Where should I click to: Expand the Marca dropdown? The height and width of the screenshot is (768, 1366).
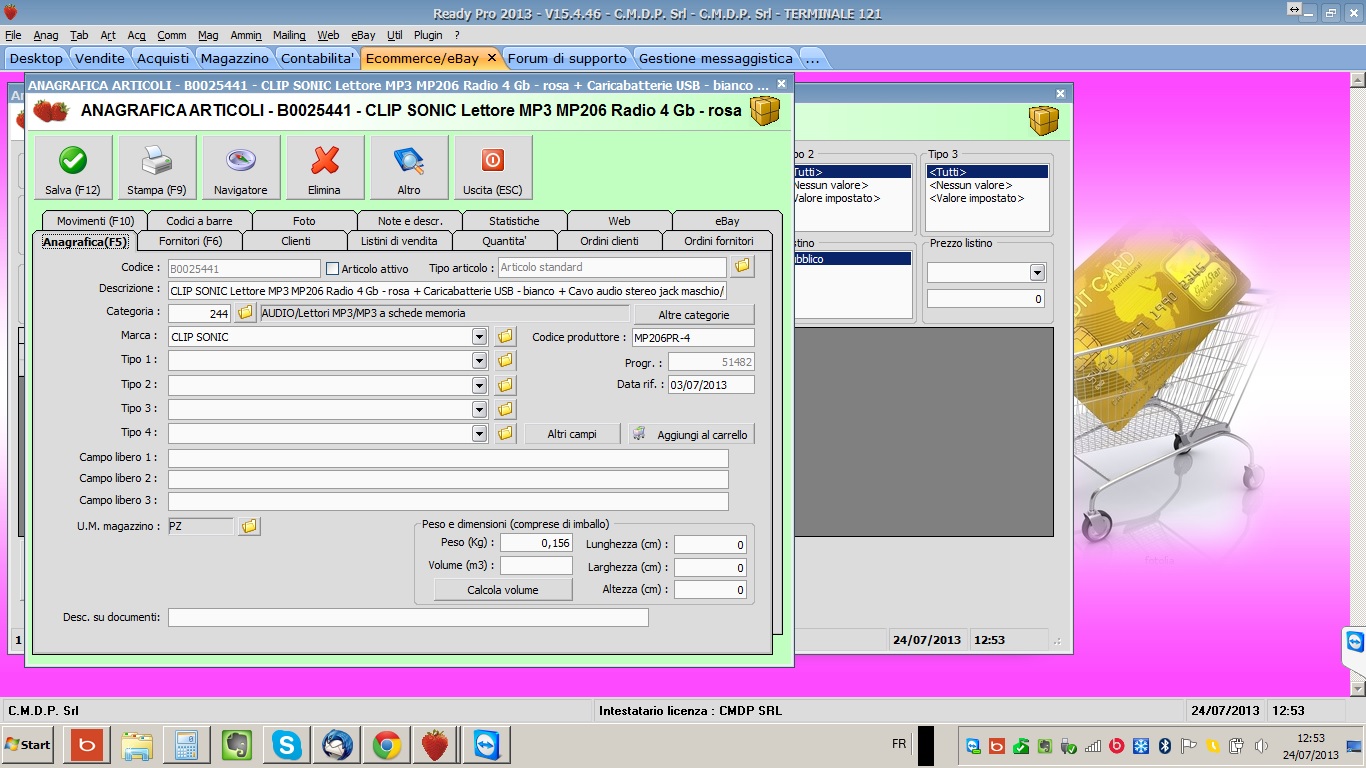479,337
